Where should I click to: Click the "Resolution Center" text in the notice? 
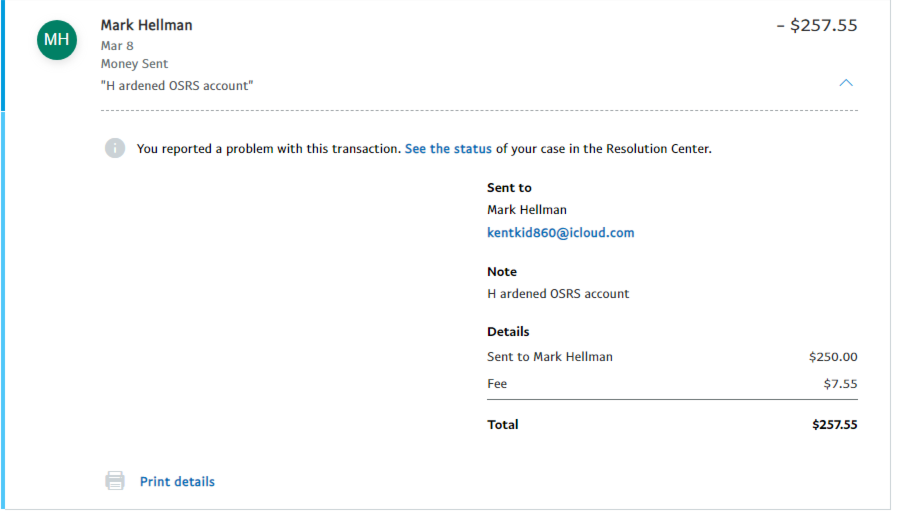(657, 149)
